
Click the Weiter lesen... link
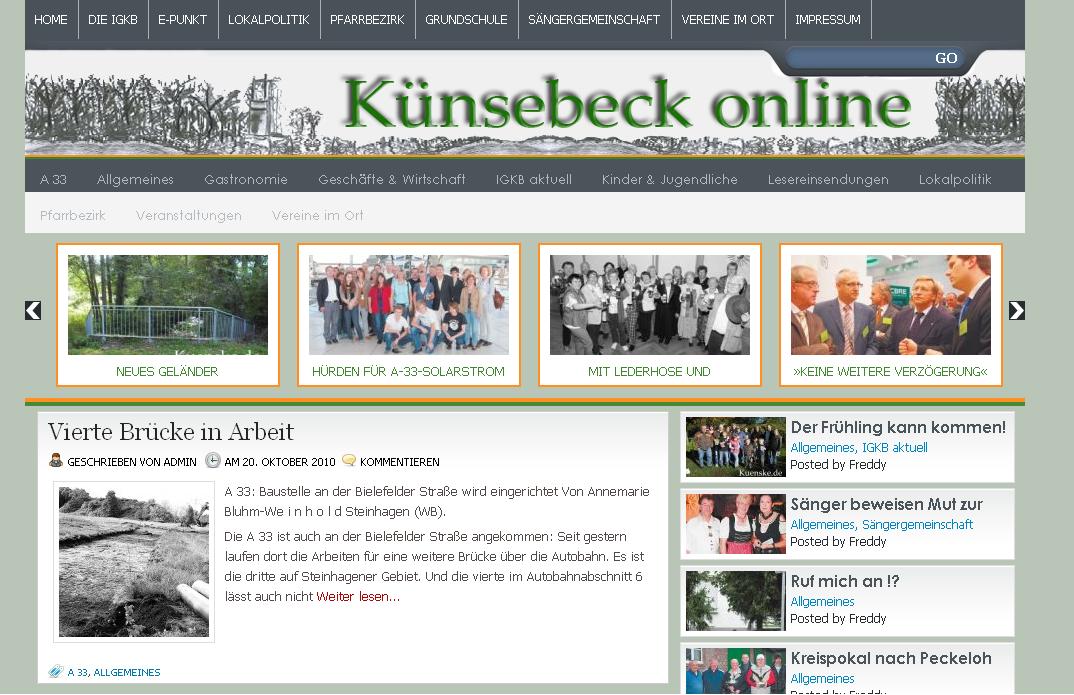pos(358,596)
